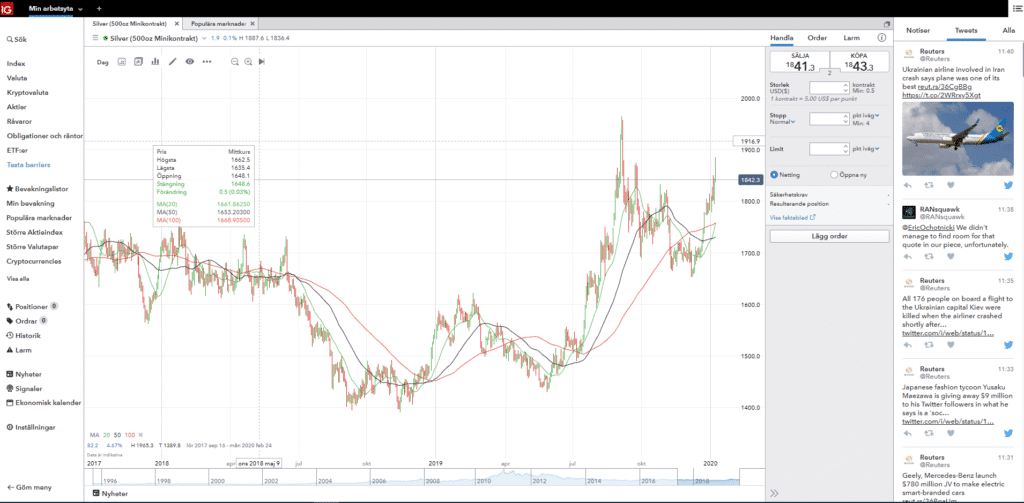The image size is (1024, 503).
Task: Open the Larm tab in order panel
Action: [x=852, y=38]
